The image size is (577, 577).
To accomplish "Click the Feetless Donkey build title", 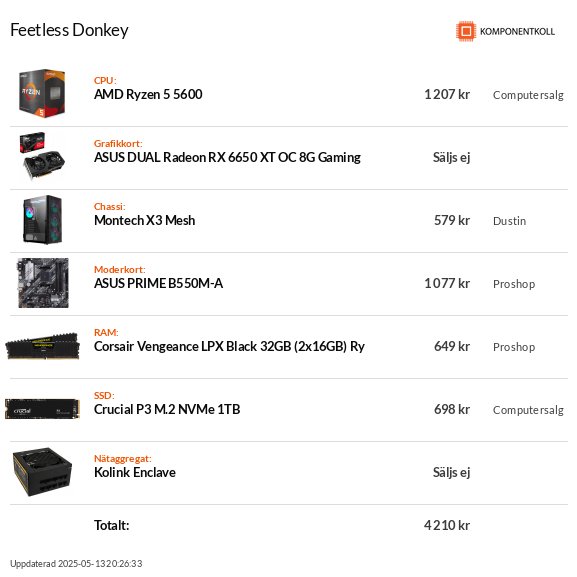I will coord(69,30).
